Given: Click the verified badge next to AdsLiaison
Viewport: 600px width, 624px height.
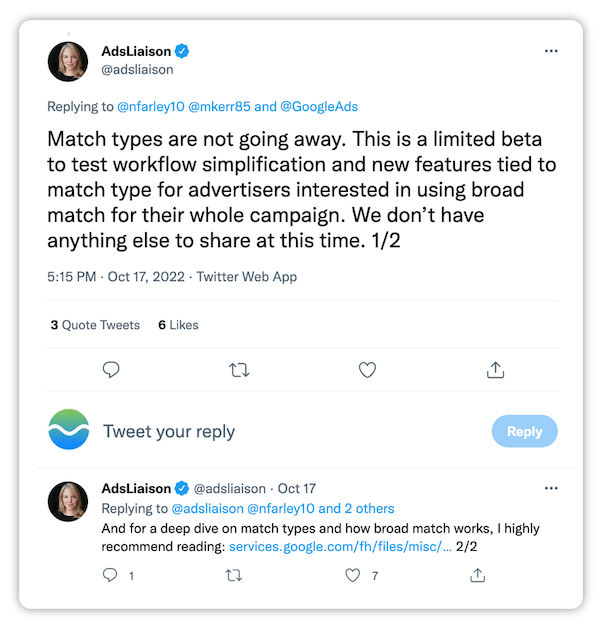Looking at the screenshot, I should point(183,51).
